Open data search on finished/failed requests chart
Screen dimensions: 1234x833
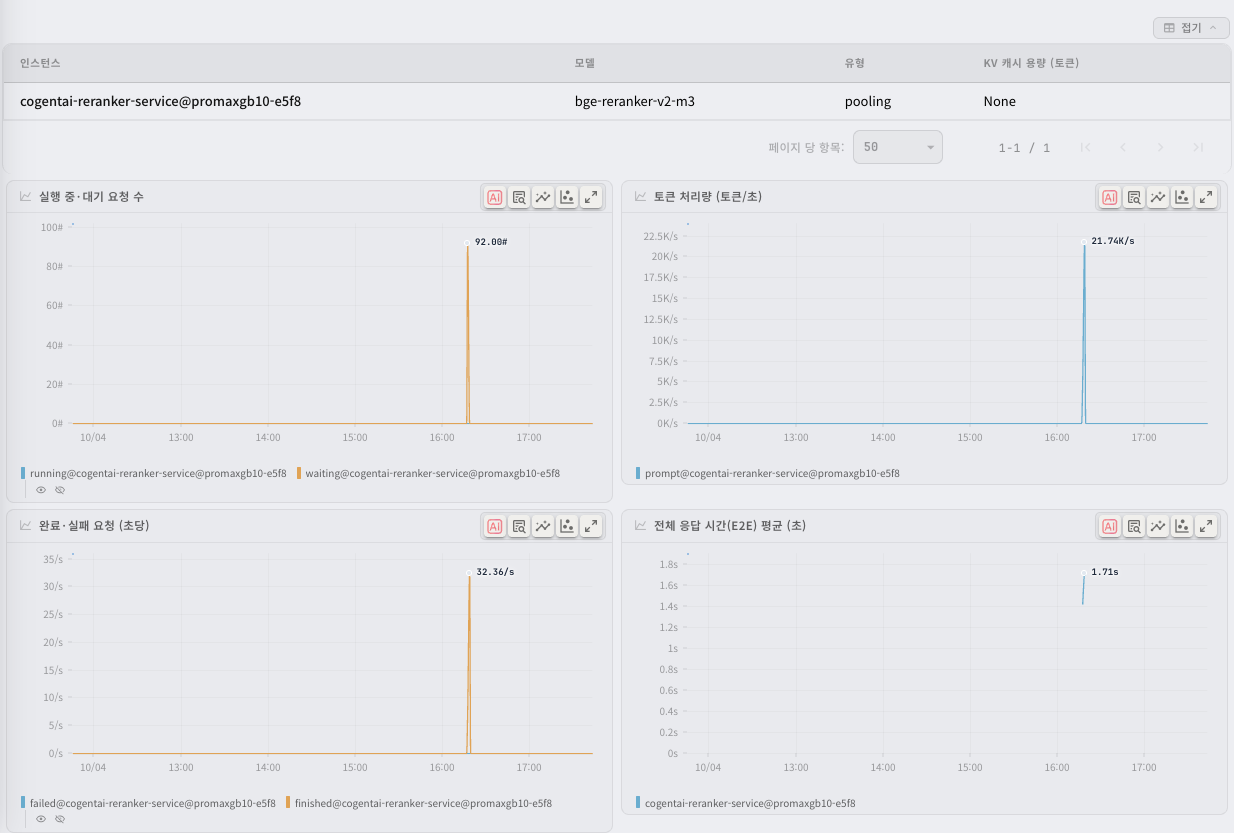[519, 526]
